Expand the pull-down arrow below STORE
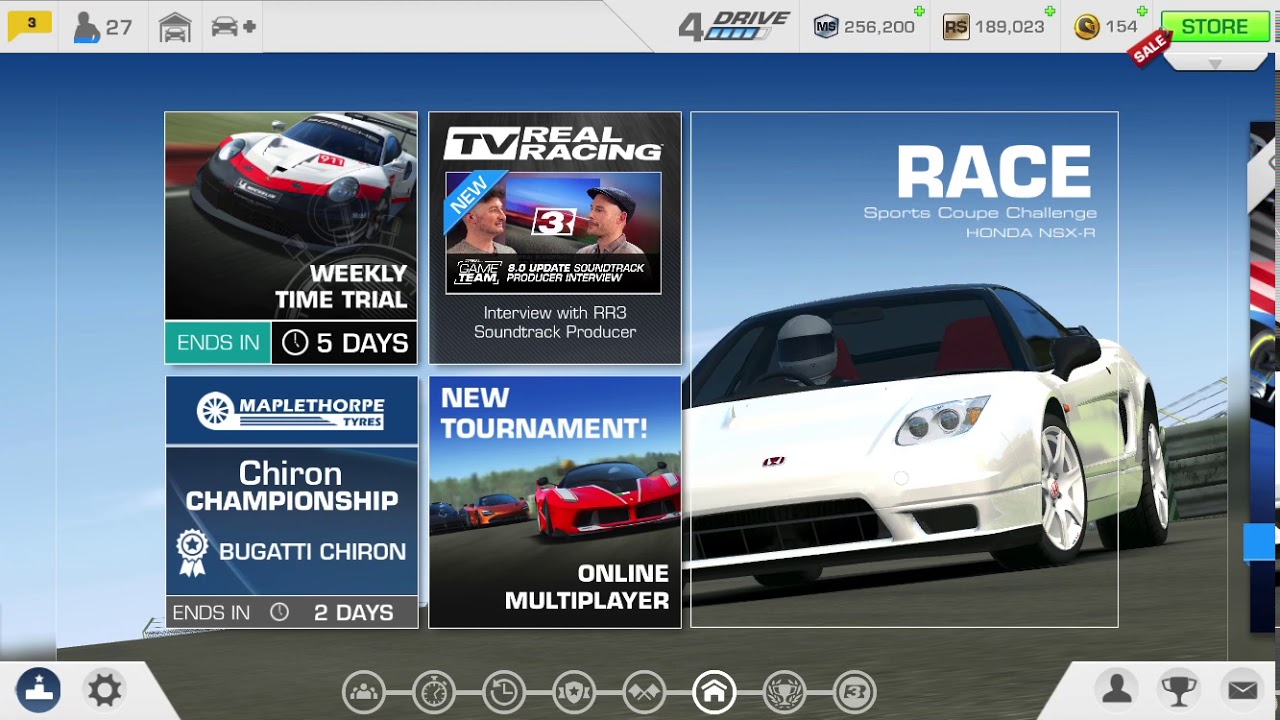 tap(1215, 63)
